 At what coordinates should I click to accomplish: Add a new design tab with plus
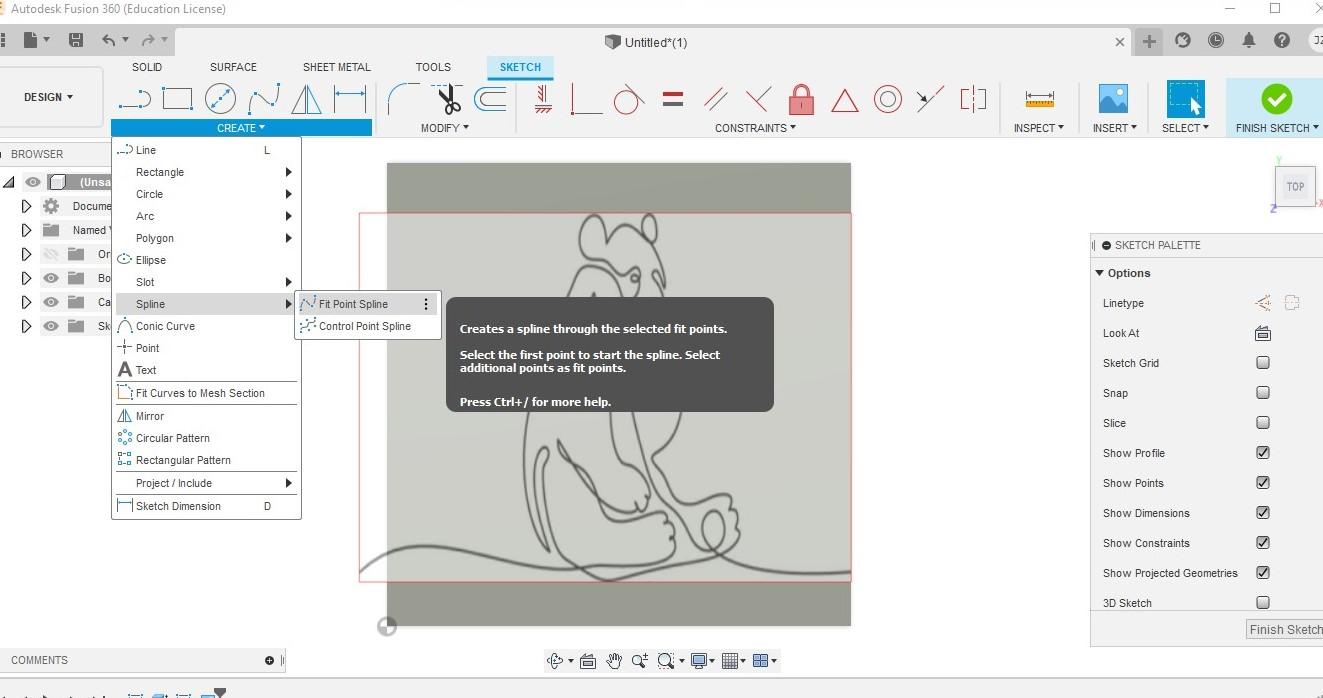(x=1149, y=41)
